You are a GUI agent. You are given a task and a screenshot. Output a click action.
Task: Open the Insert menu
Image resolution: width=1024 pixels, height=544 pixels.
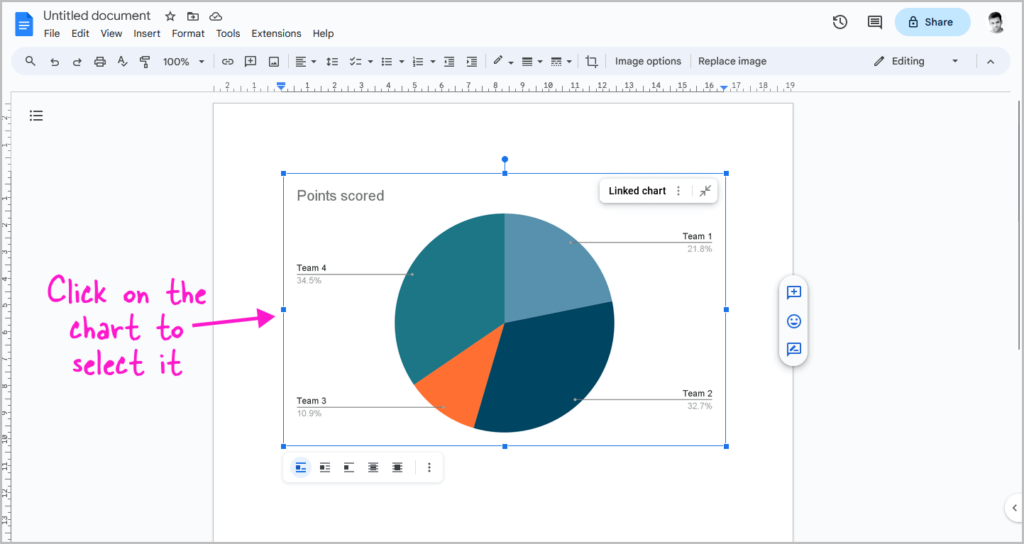click(147, 33)
